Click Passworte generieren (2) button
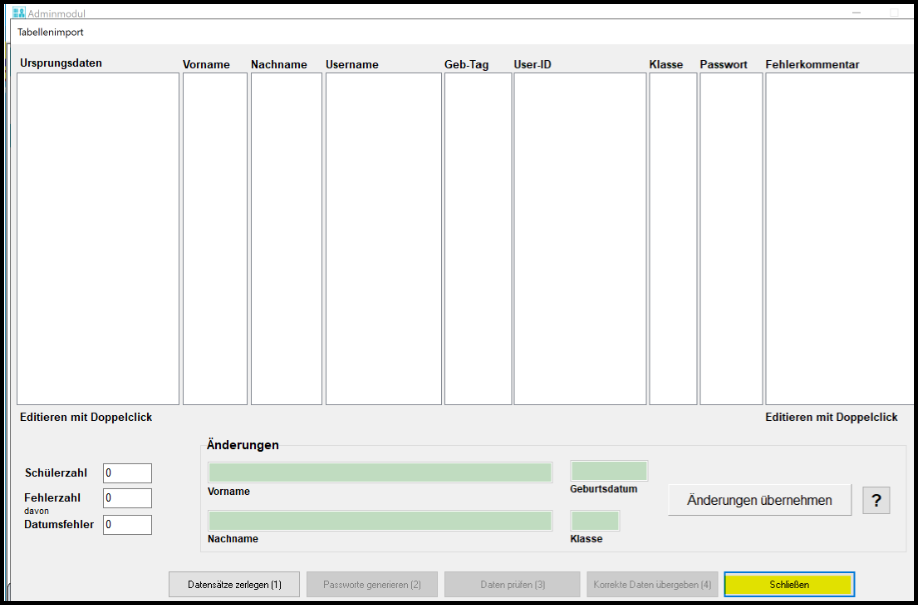The height and width of the screenshot is (605, 918). (372, 584)
